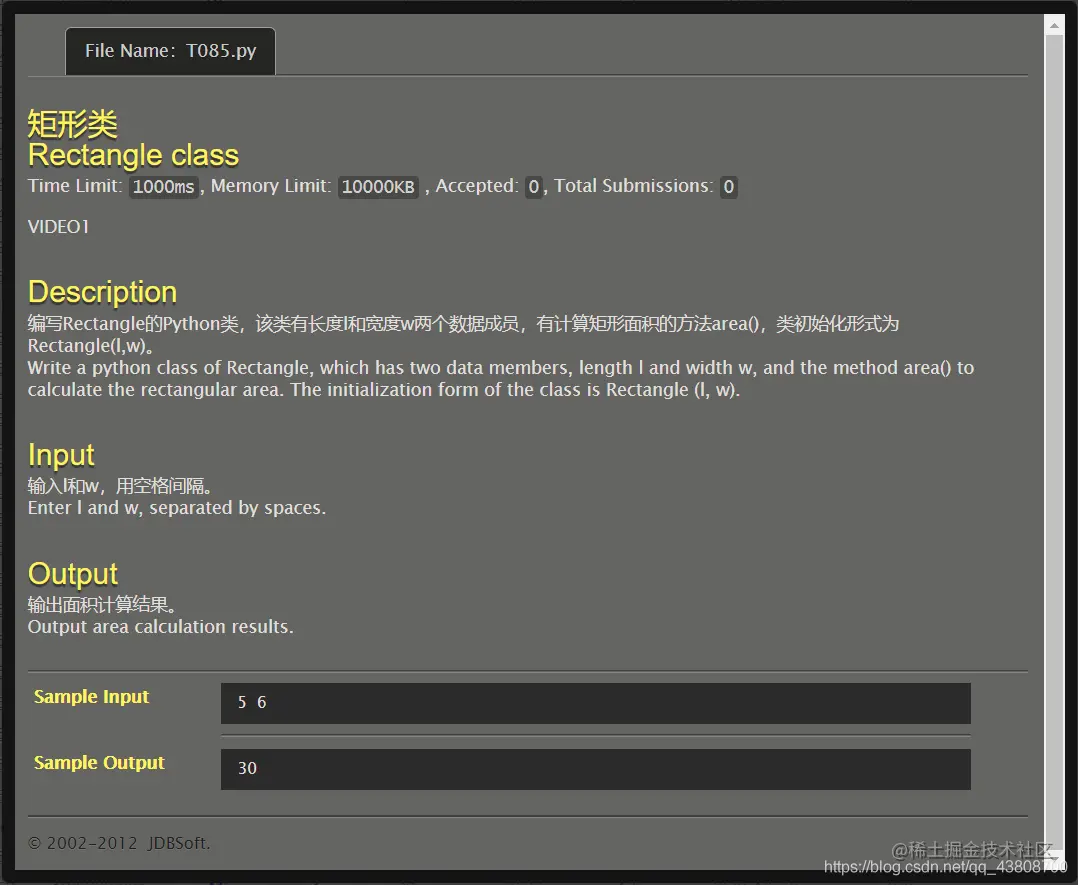The width and height of the screenshot is (1078, 886).
Task: Click the 'Write a python class of Rectangle' sentence
Action: point(500,379)
